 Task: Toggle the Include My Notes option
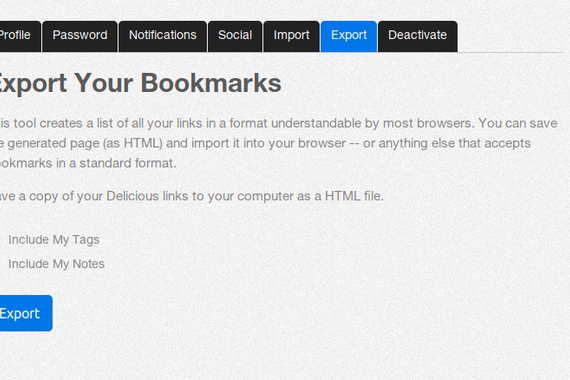[x=56, y=264]
